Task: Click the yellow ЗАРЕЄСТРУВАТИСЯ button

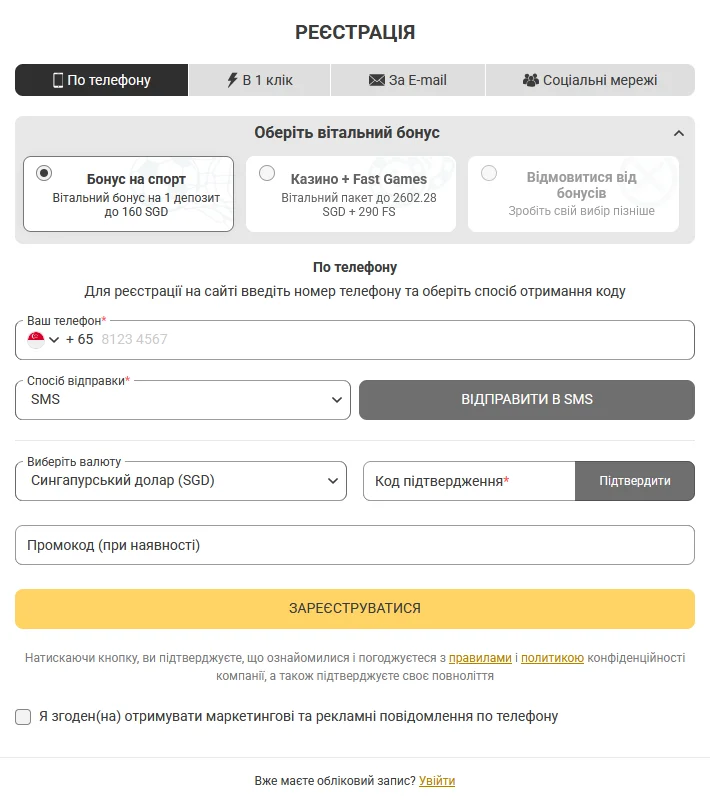Action: click(355, 608)
